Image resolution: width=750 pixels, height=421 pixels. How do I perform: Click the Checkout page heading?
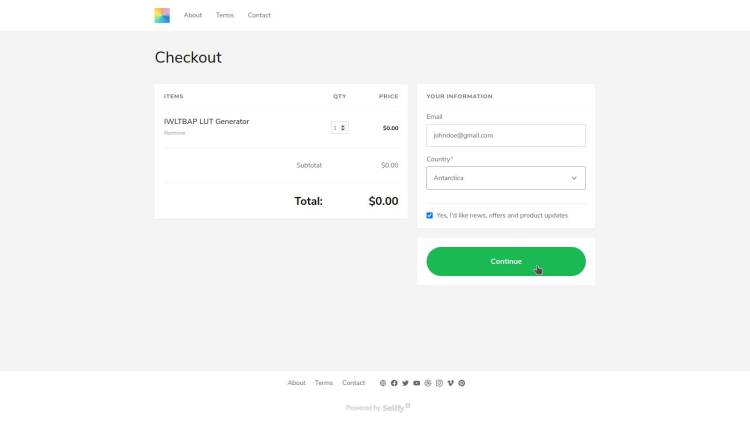pos(188,57)
